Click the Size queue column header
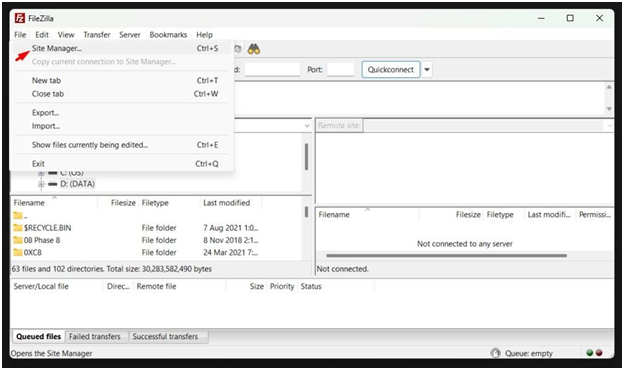Image resolution: width=624 pixels, height=370 pixels. [246, 286]
